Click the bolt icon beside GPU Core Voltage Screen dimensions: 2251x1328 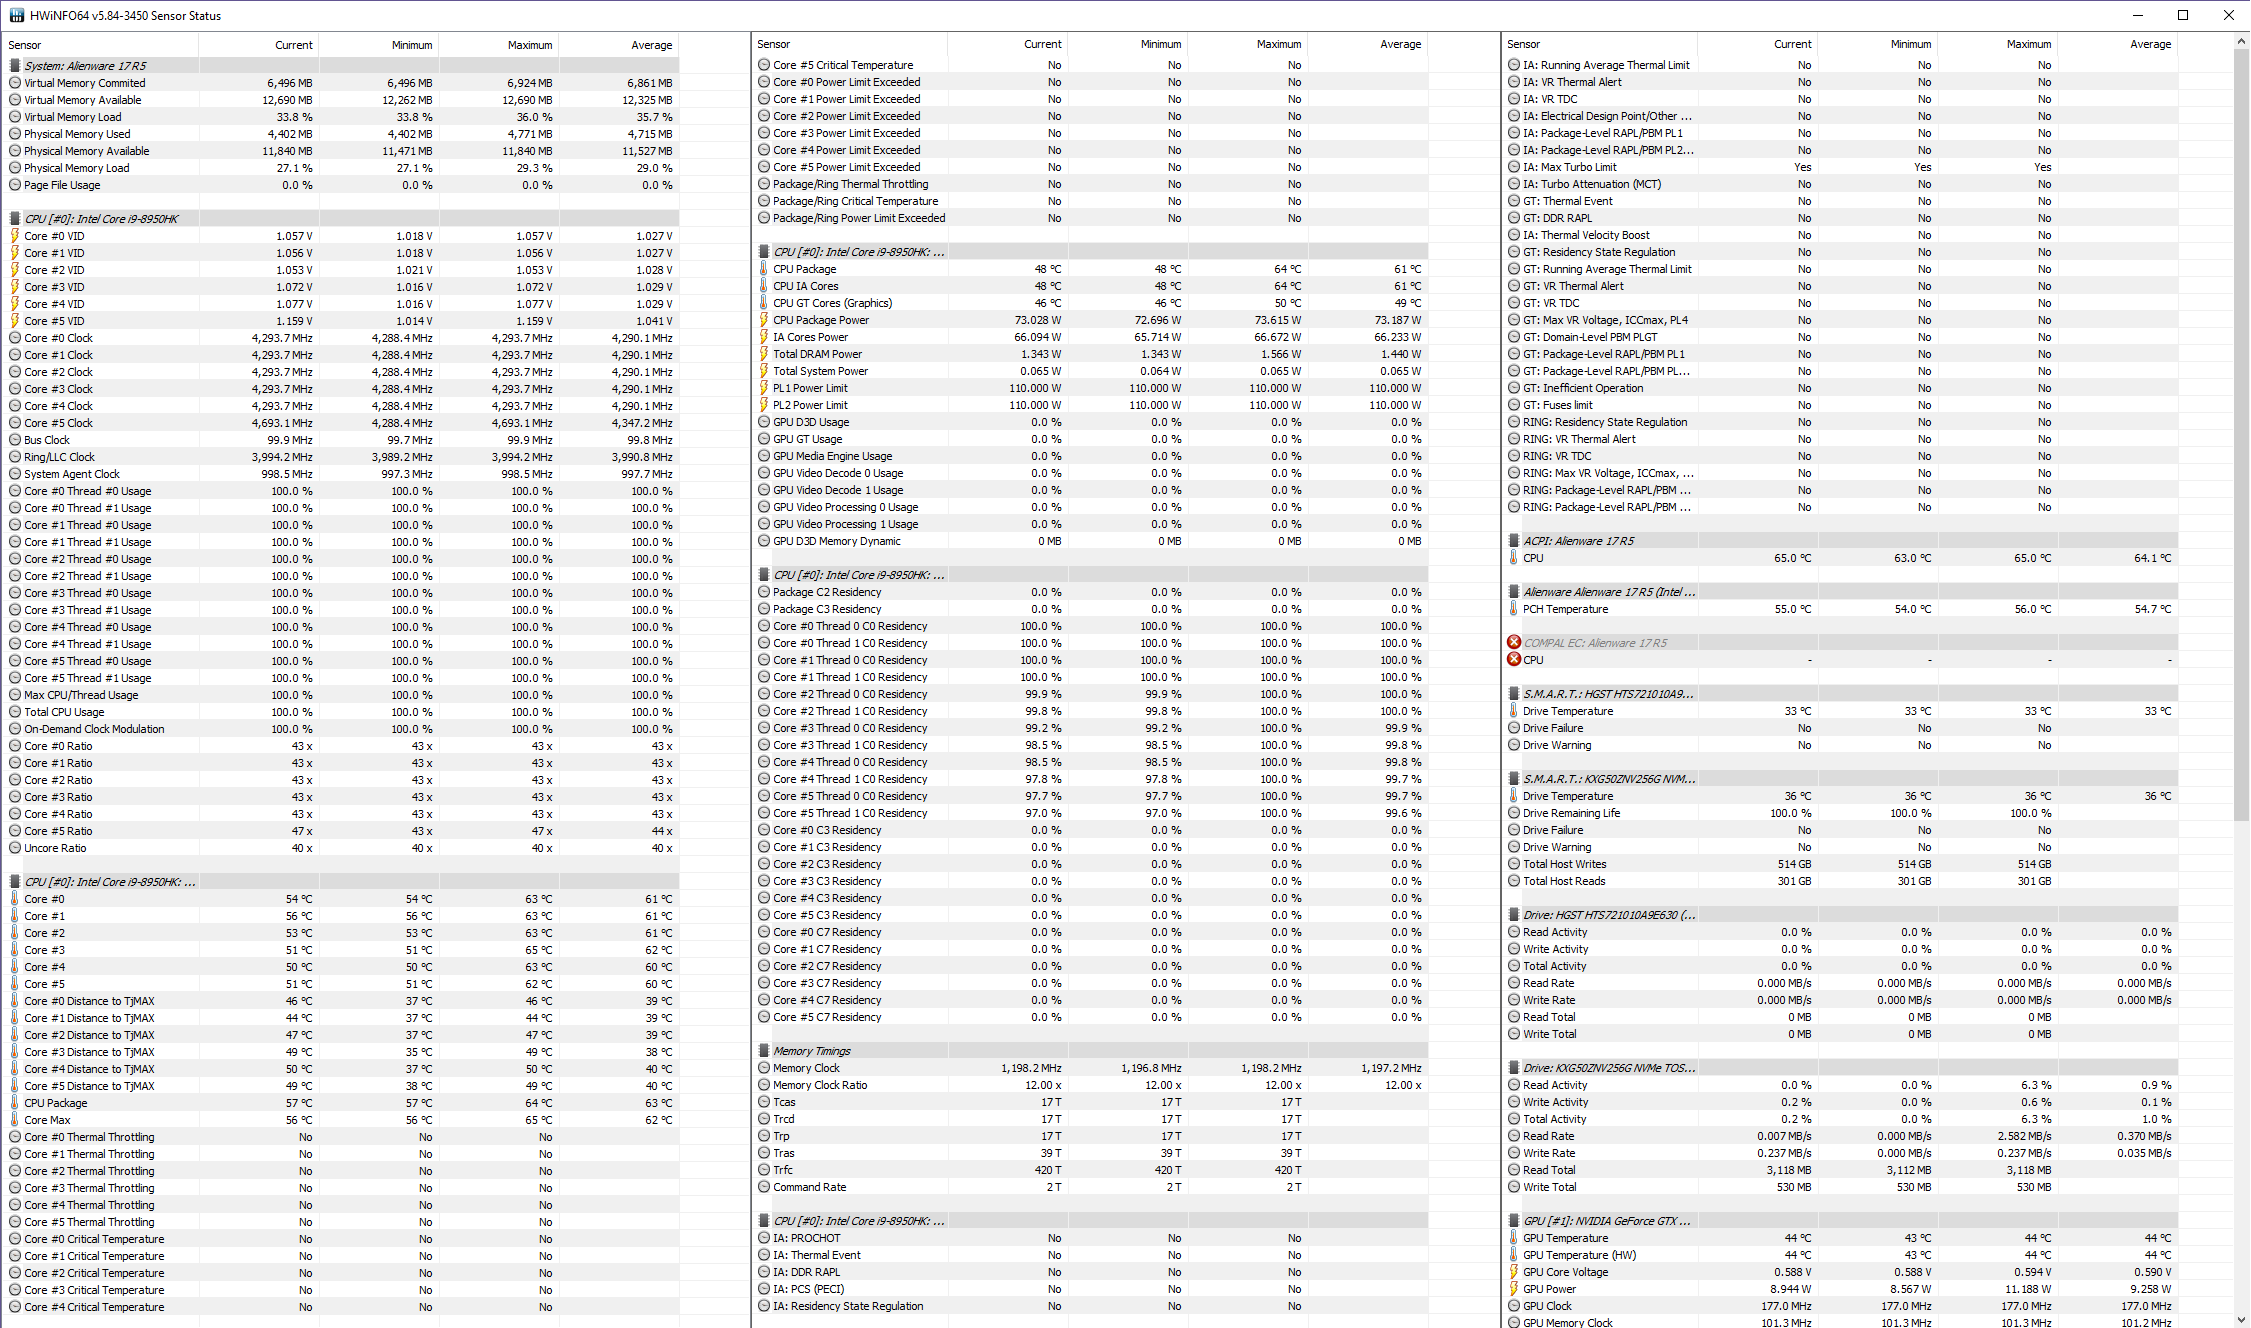click(1514, 1272)
